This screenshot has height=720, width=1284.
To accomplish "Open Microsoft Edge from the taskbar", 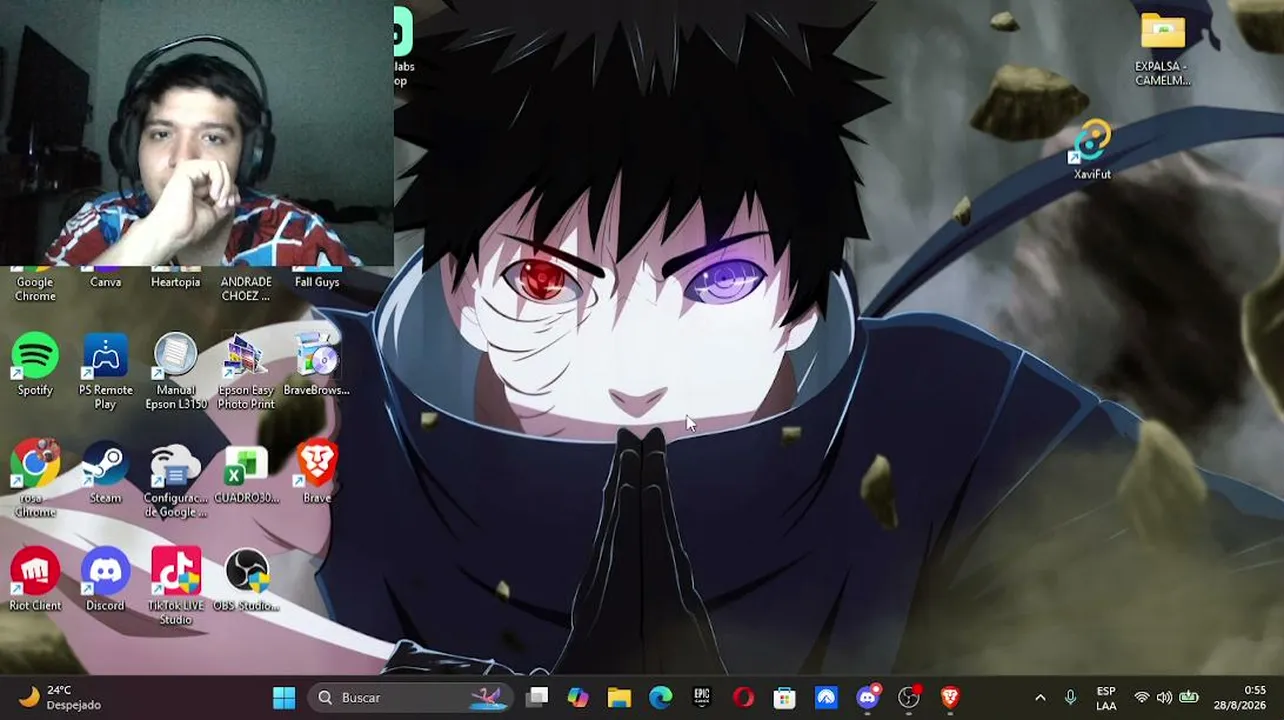I will pyautogui.click(x=660, y=697).
